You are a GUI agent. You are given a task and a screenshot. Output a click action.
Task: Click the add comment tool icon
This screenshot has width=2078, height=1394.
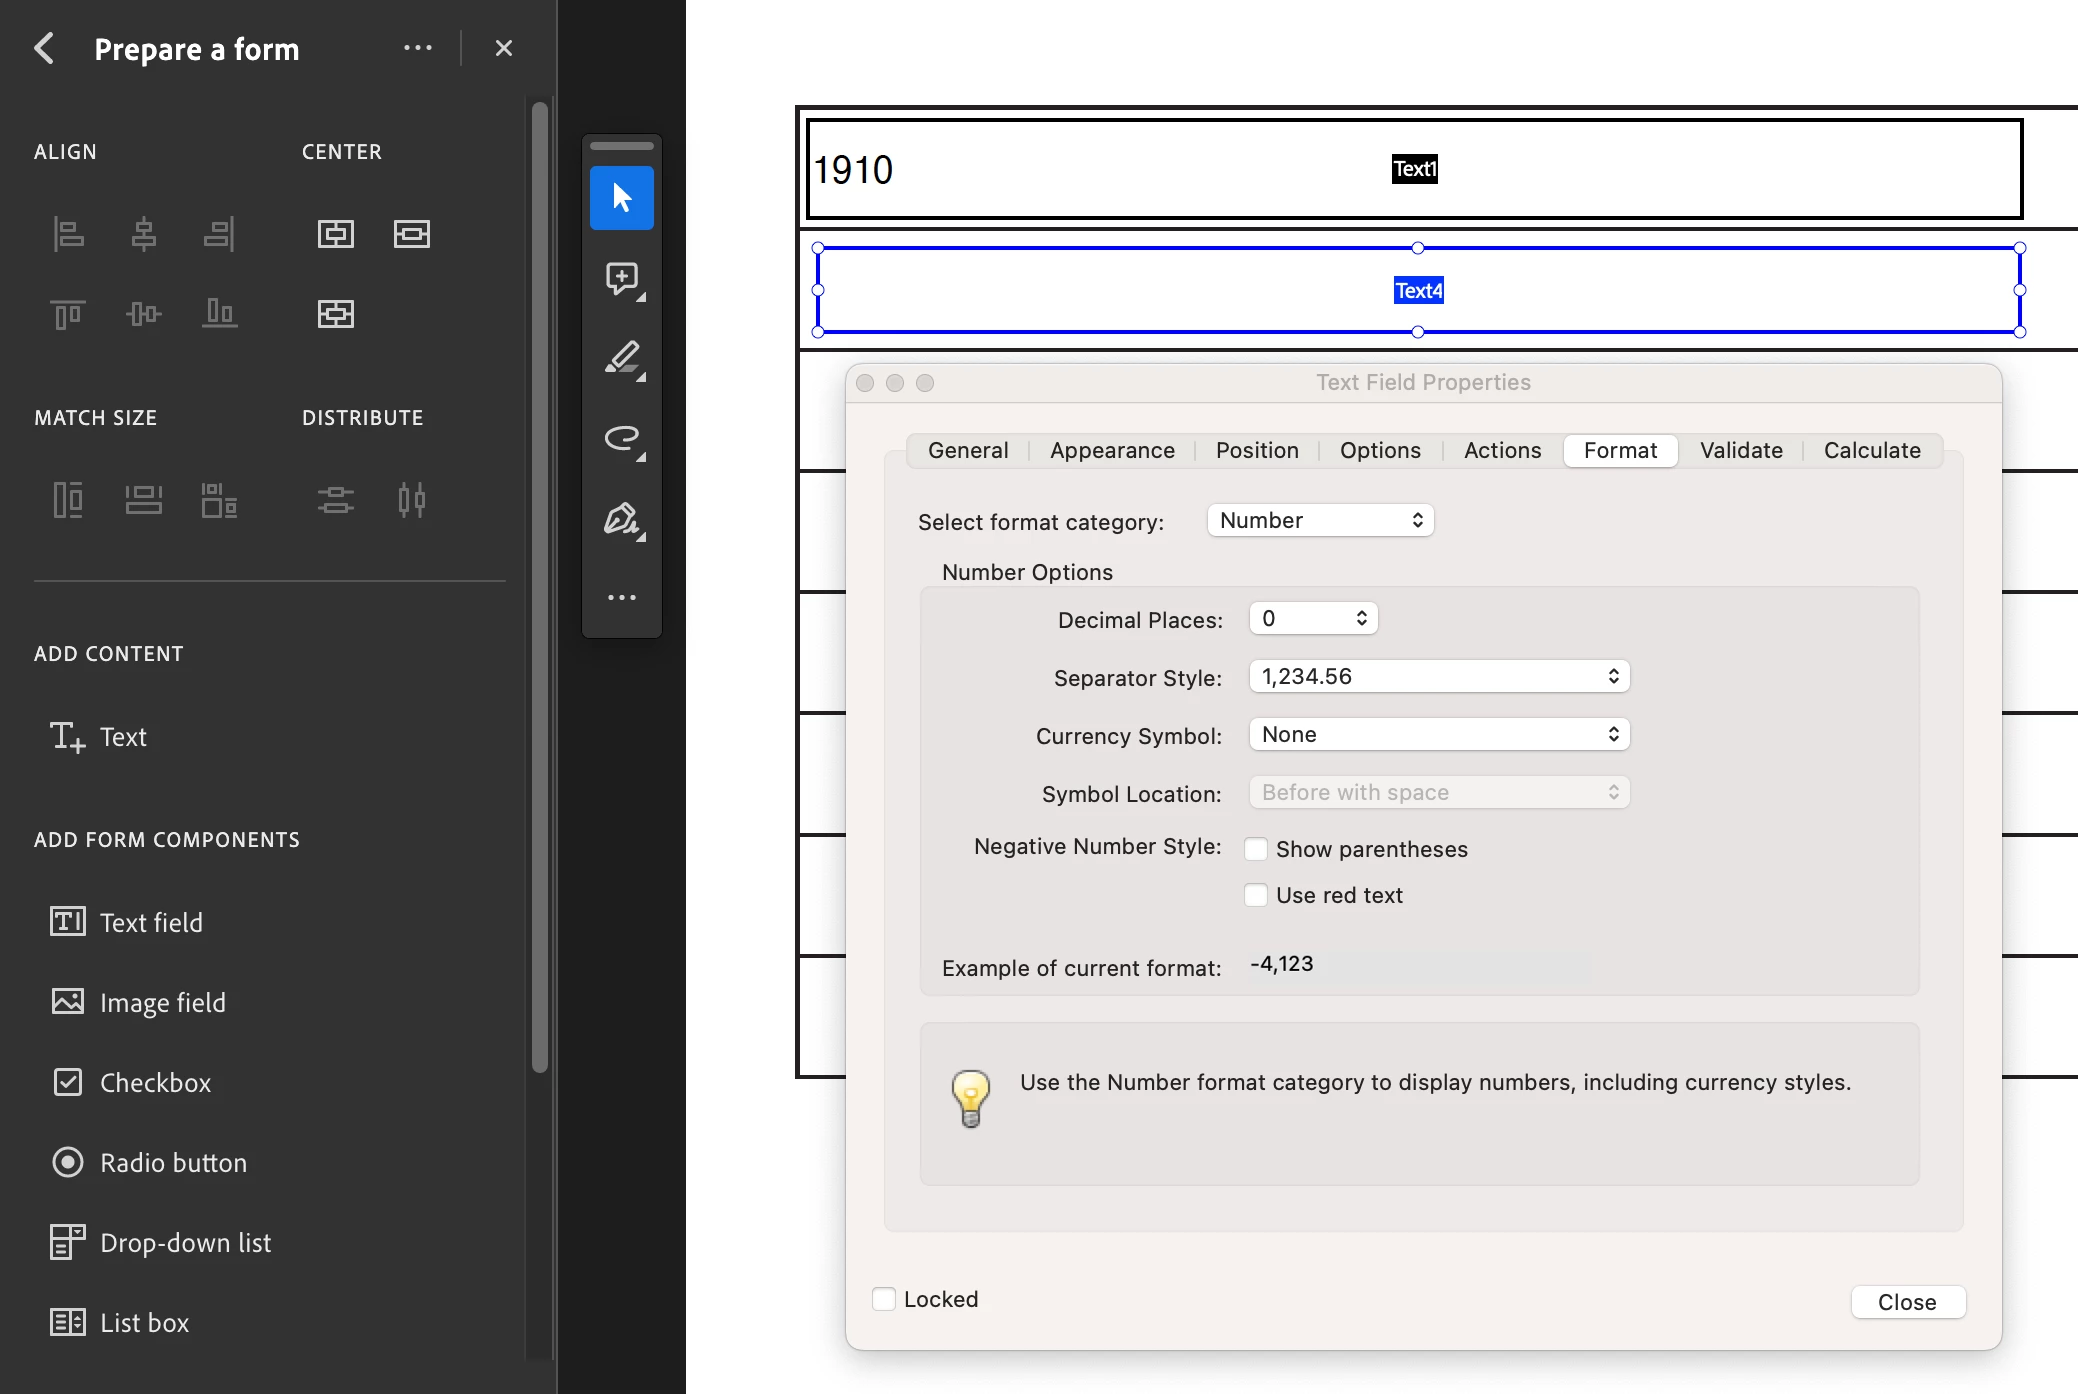click(621, 278)
